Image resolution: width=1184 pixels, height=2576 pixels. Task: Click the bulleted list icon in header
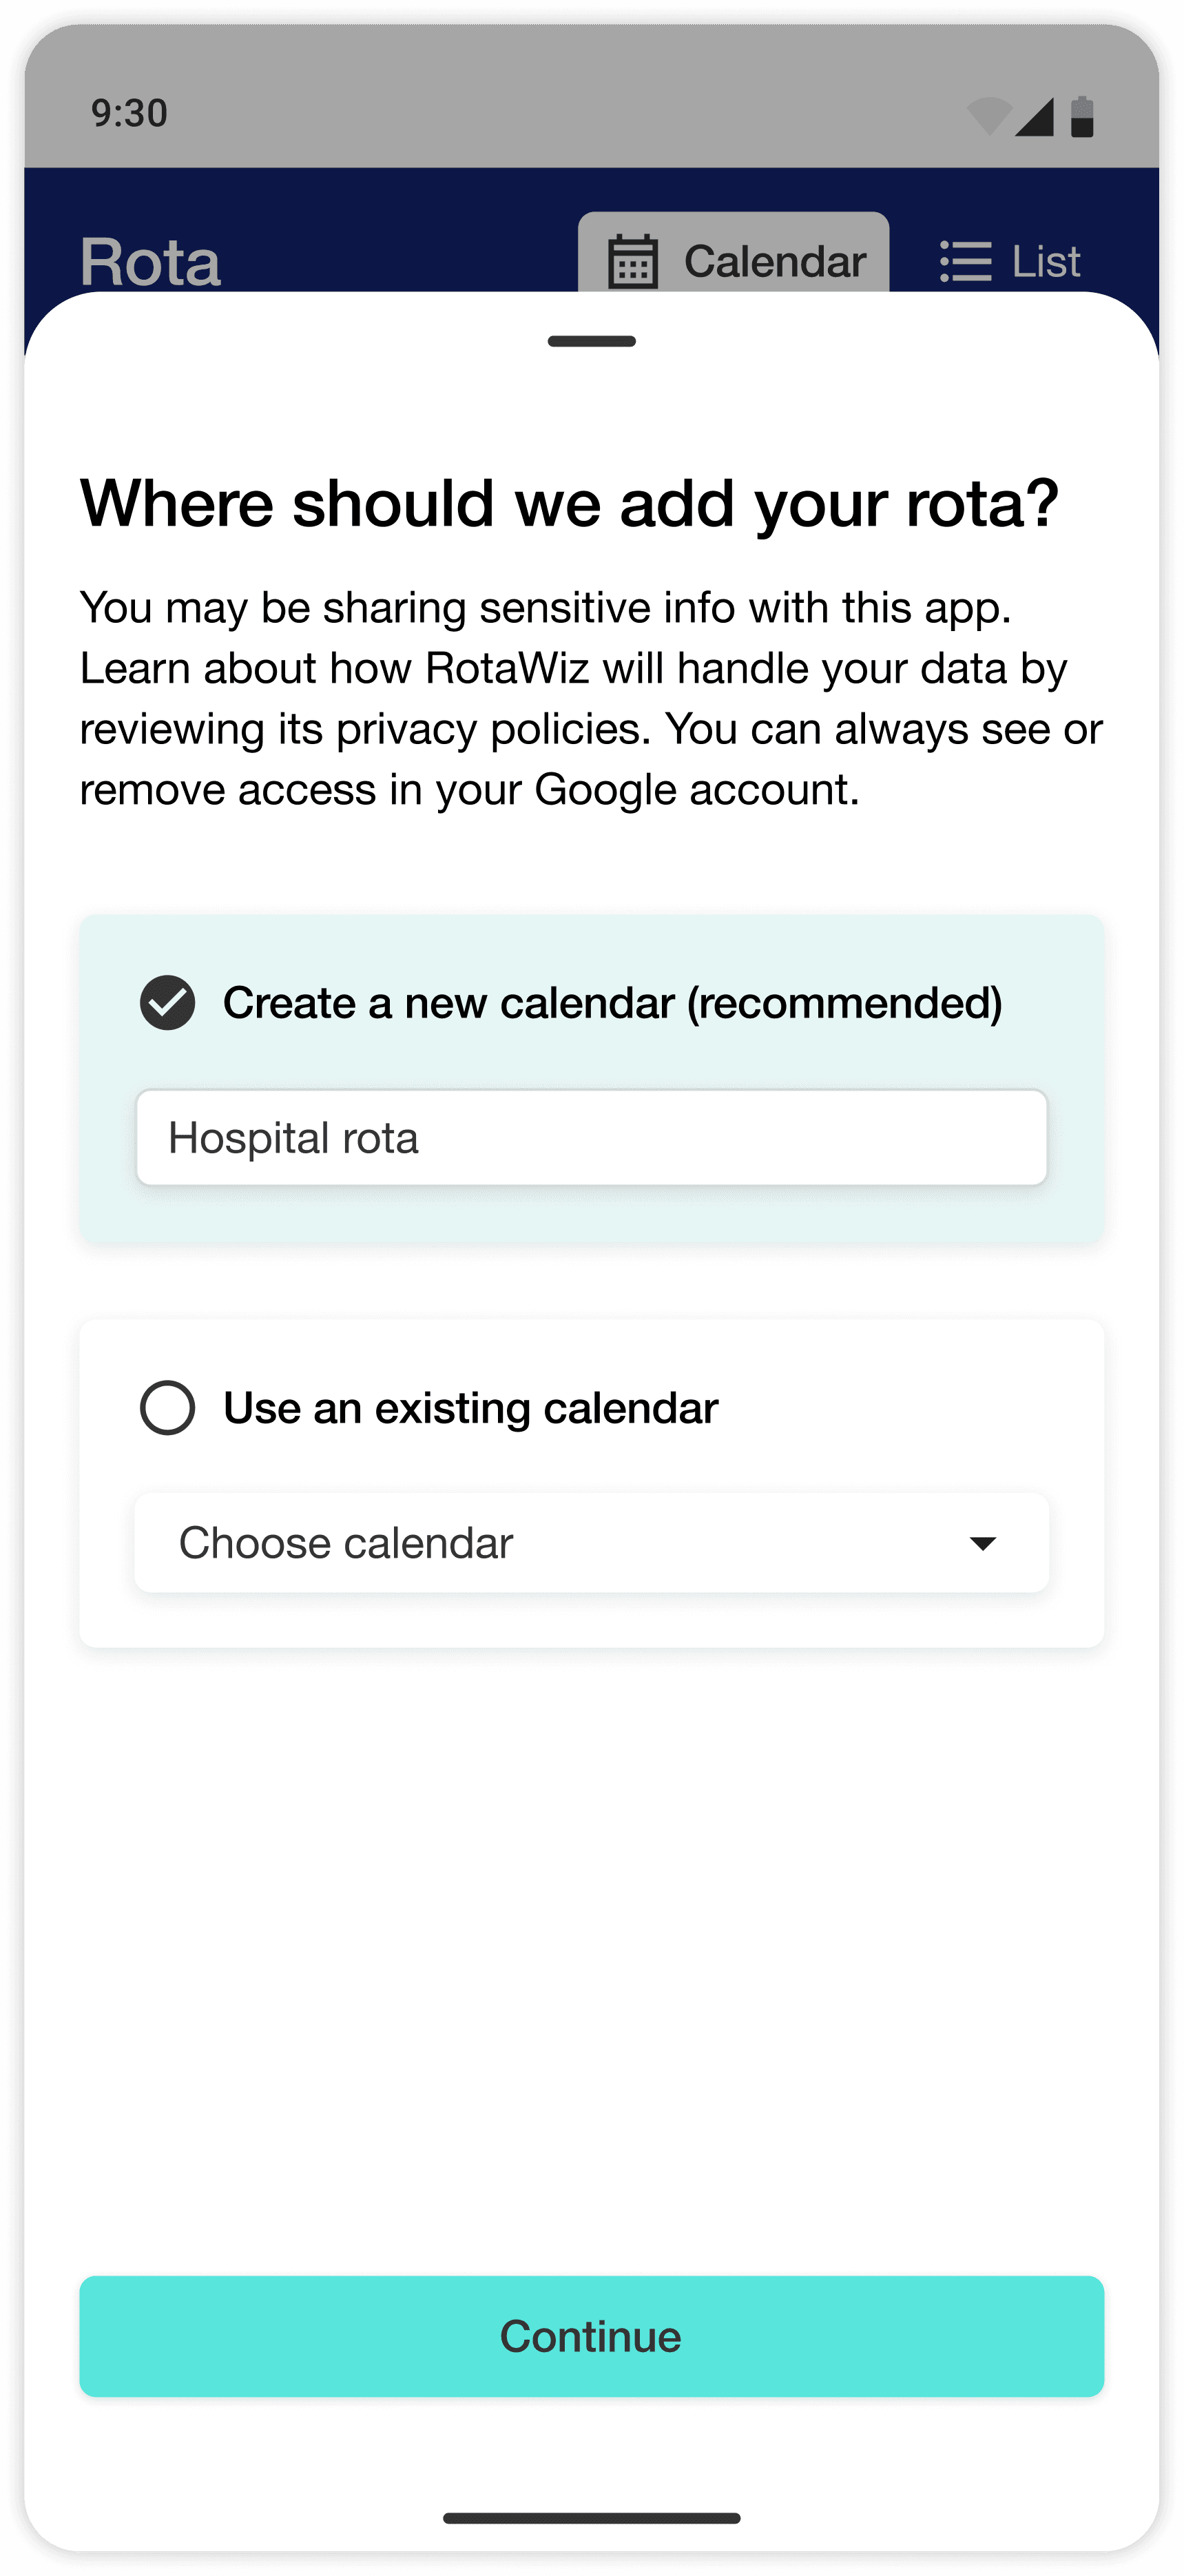[x=965, y=262]
